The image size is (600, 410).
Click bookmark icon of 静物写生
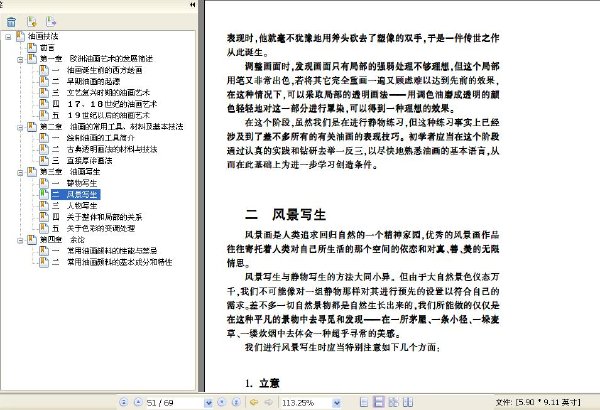44,183
